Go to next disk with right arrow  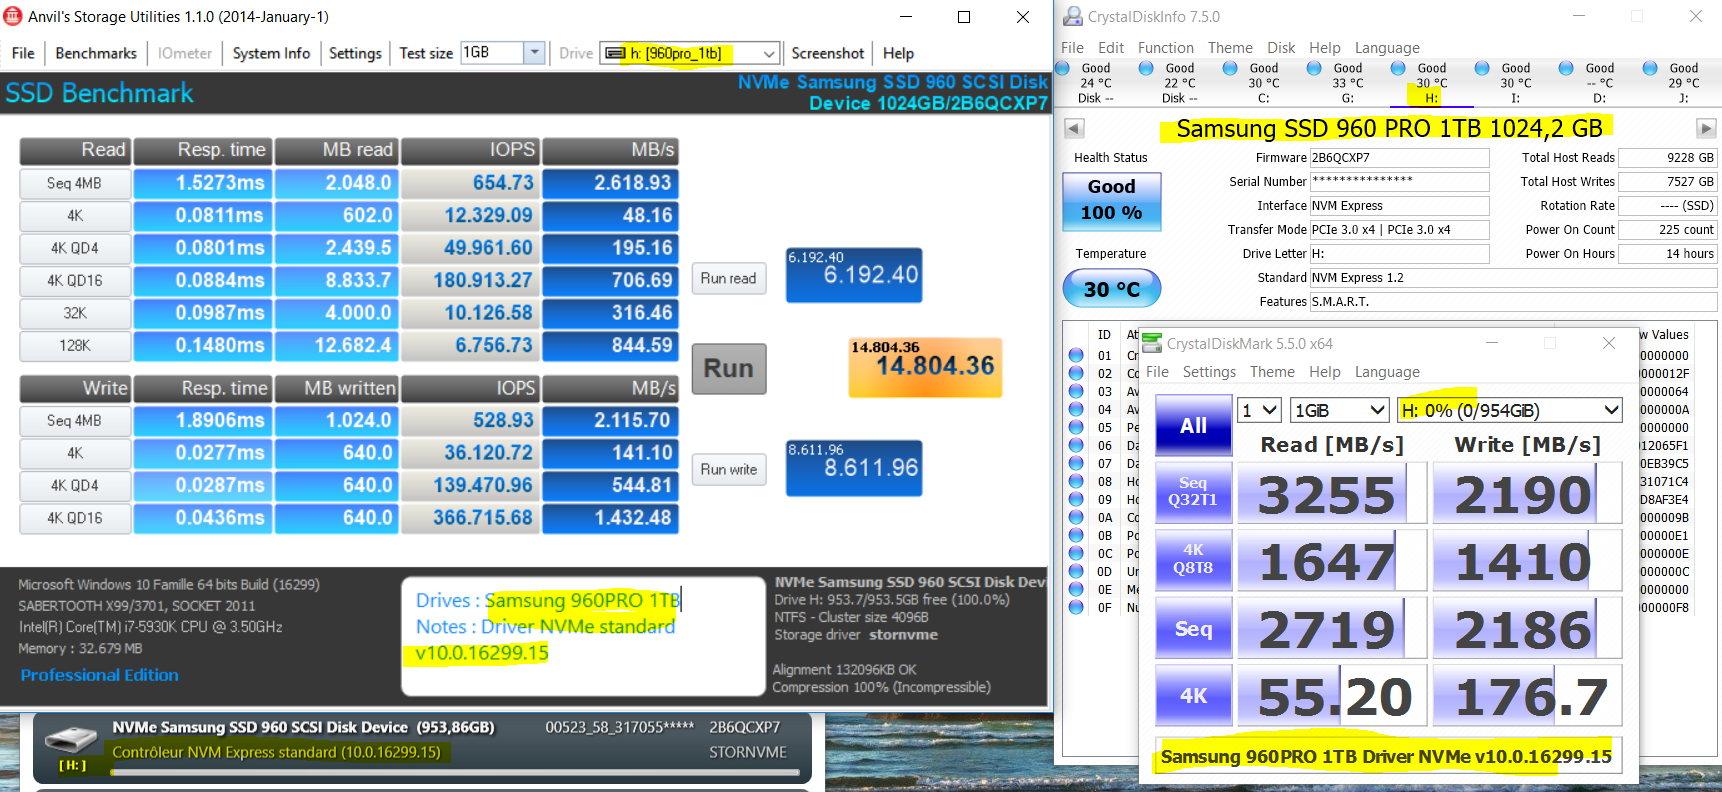1706,128
